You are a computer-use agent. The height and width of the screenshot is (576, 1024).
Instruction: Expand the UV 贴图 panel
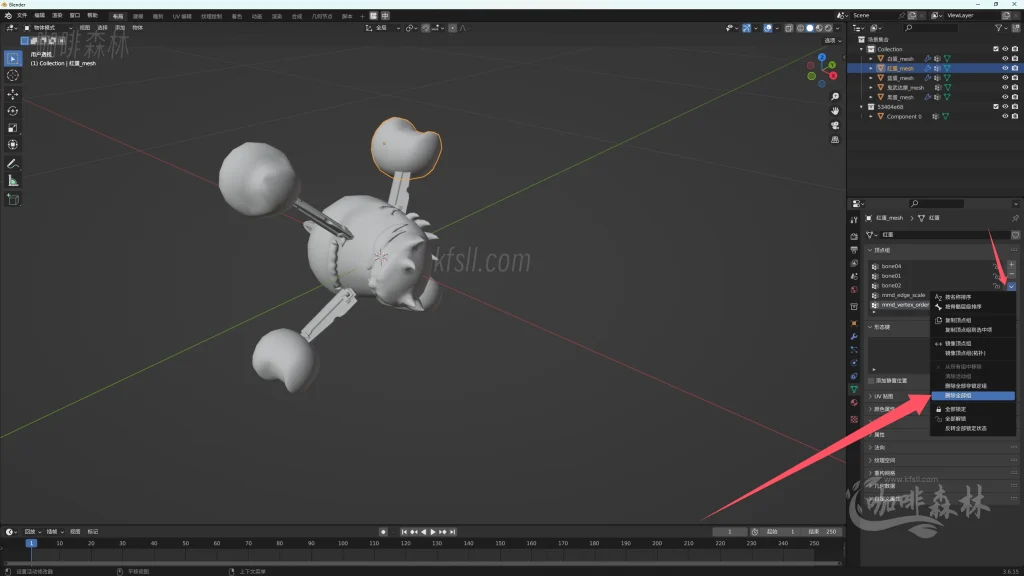pos(870,396)
